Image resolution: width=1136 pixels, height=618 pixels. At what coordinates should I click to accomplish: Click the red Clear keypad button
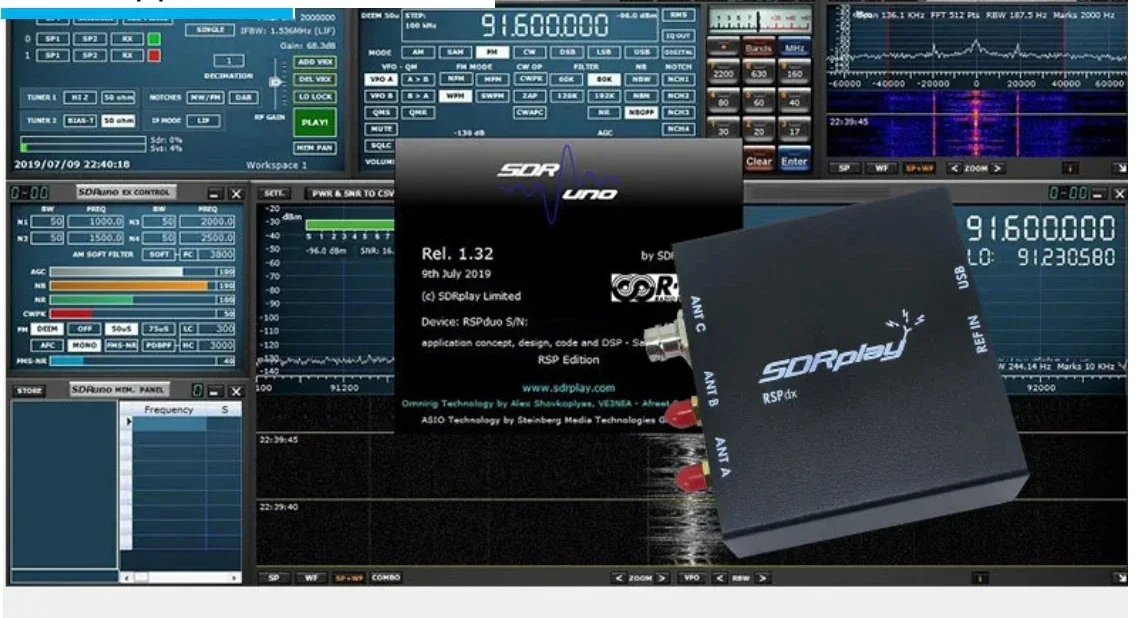click(759, 161)
